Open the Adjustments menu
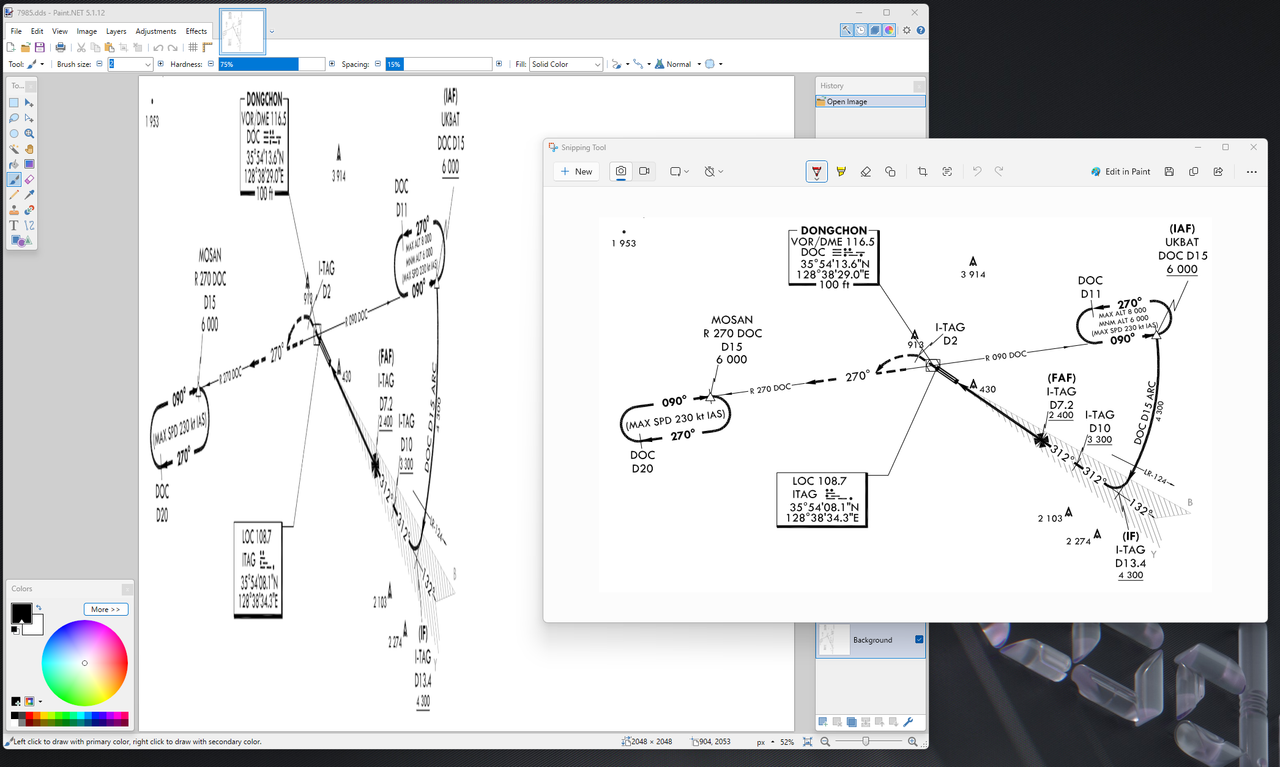Viewport: 1280px width, 767px height. pyautogui.click(x=156, y=31)
